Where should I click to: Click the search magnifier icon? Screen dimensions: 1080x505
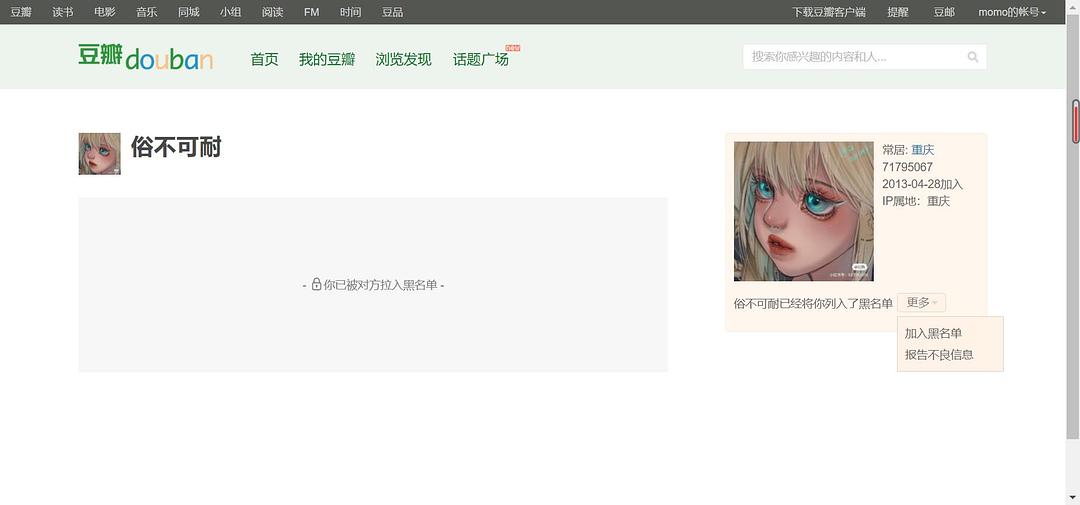[x=973, y=57]
